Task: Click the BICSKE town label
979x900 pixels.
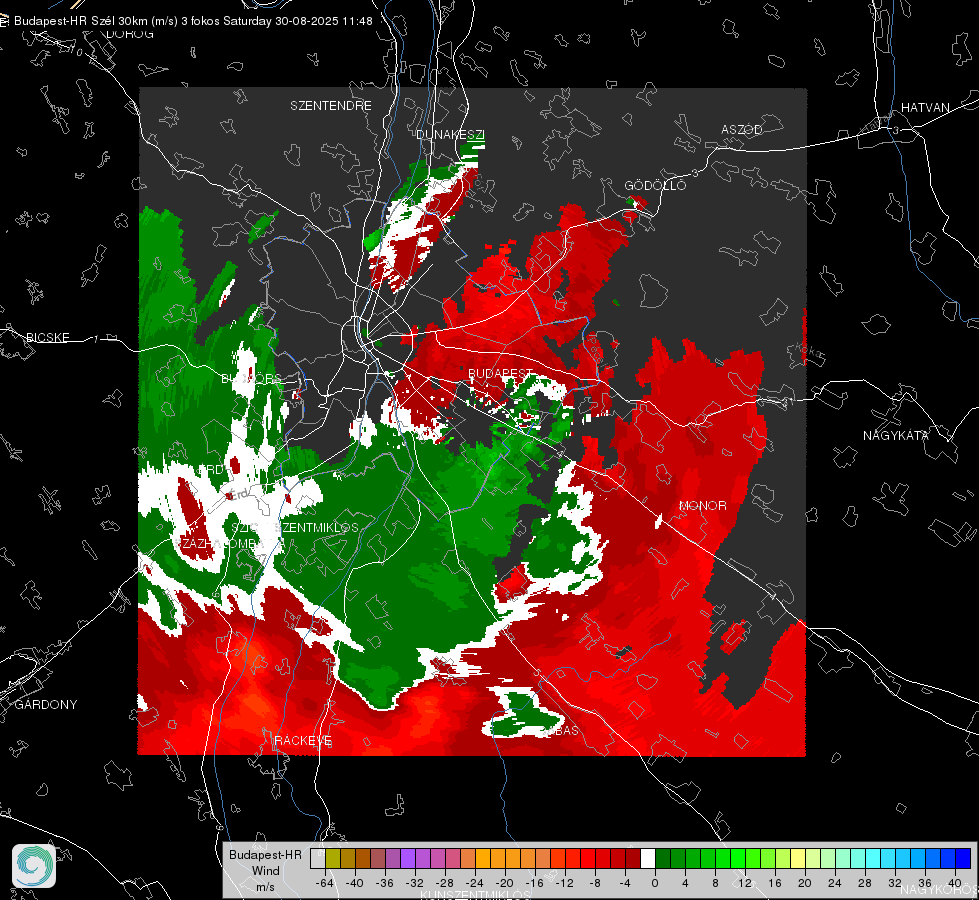Action: [x=48, y=337]
